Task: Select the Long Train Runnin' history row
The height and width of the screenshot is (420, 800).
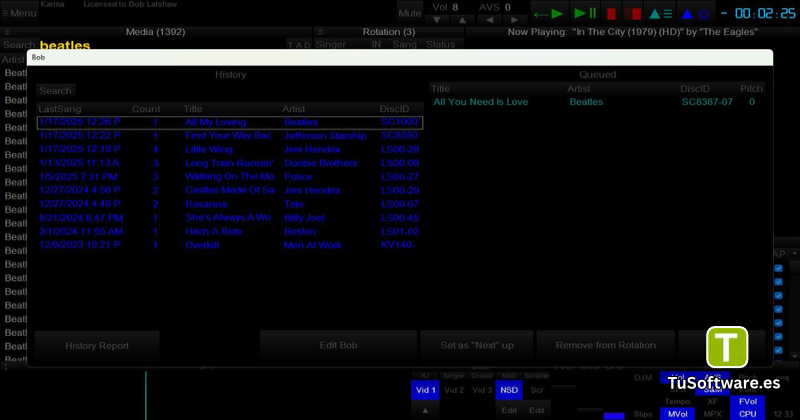Action: (x=230, y=163)
